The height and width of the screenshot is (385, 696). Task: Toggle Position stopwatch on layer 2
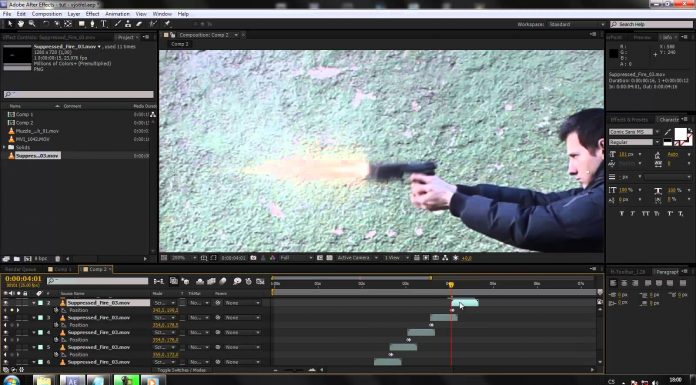tap(56, 310)
